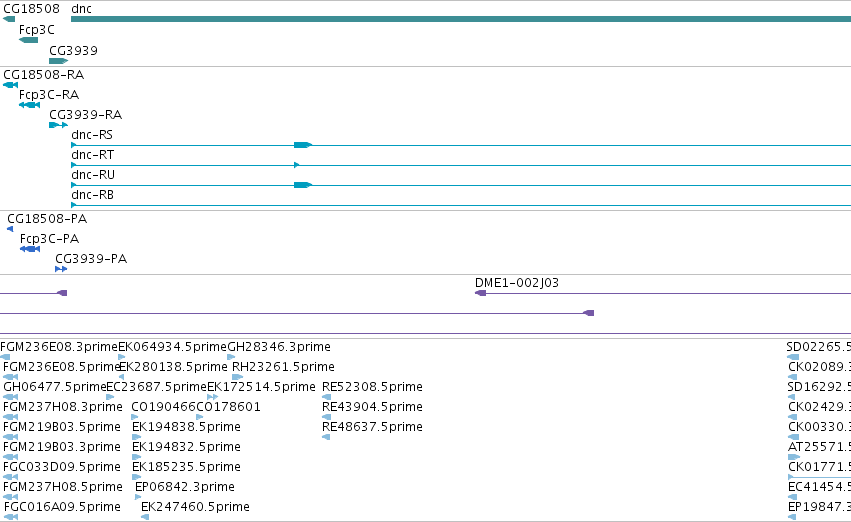Click the CG3939 gene arrow glyph
Image resolution: width=851 pixels, height=522 pixels.
click(58, 61)
